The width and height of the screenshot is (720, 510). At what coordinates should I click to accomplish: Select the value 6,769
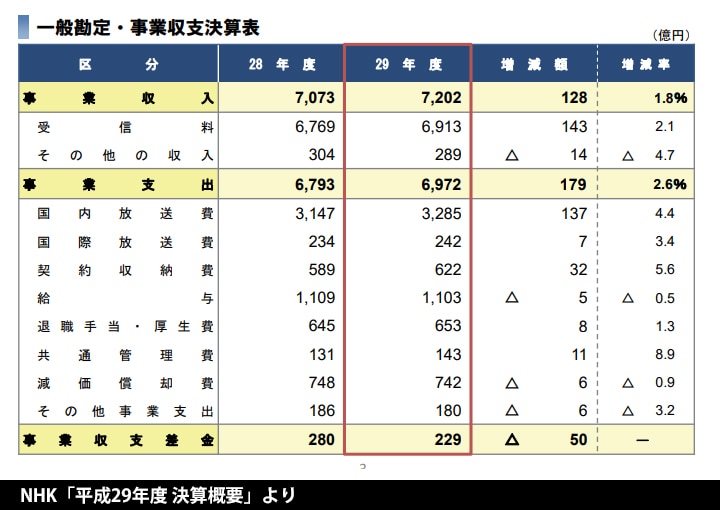315,127
